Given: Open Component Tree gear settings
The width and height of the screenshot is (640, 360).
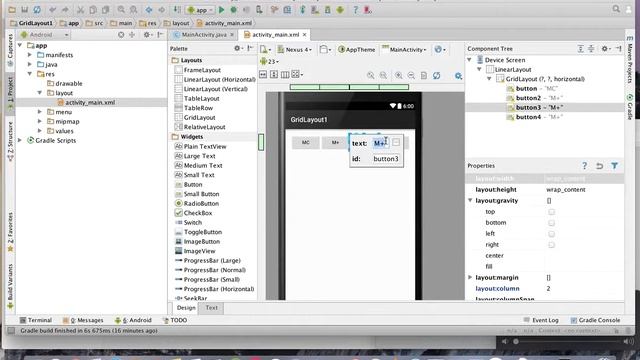Looking at the screenshot, I should point(606,49).
